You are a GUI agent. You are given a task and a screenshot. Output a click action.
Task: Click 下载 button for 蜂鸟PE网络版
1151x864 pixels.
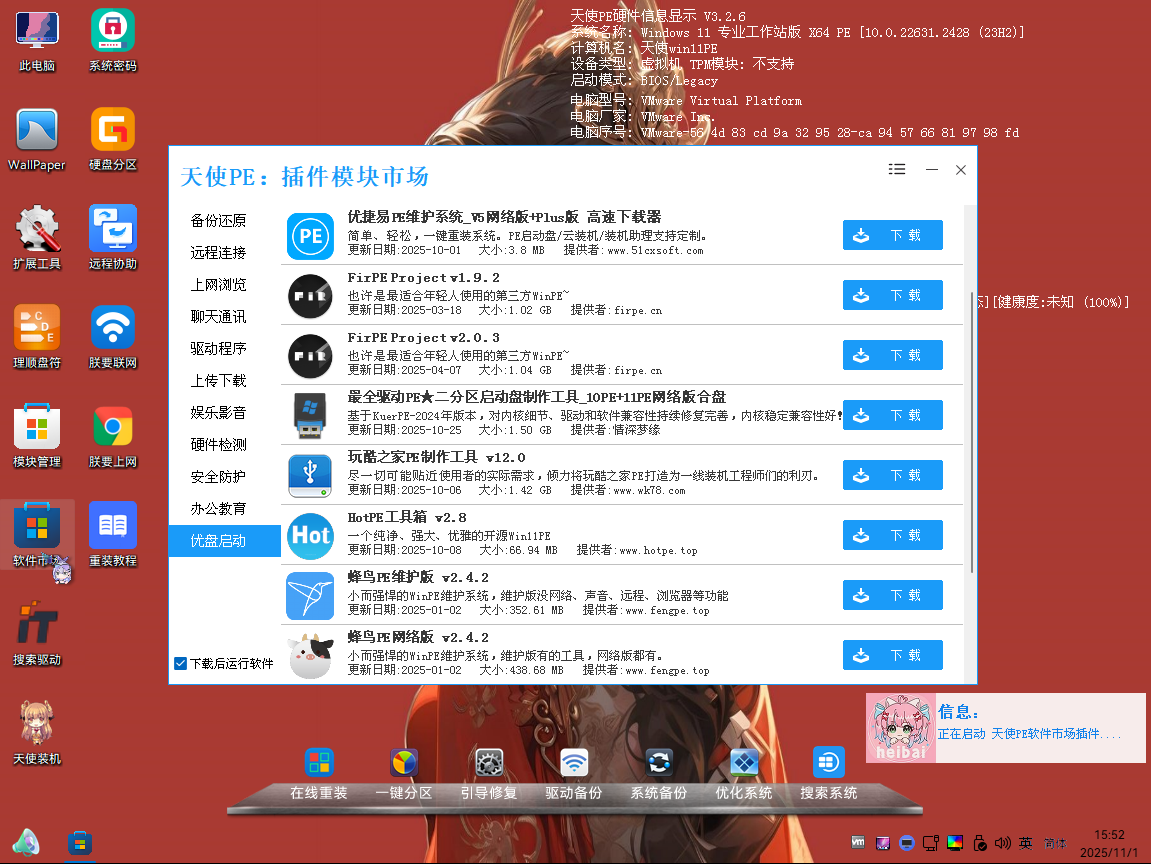[x=892, y=655]
